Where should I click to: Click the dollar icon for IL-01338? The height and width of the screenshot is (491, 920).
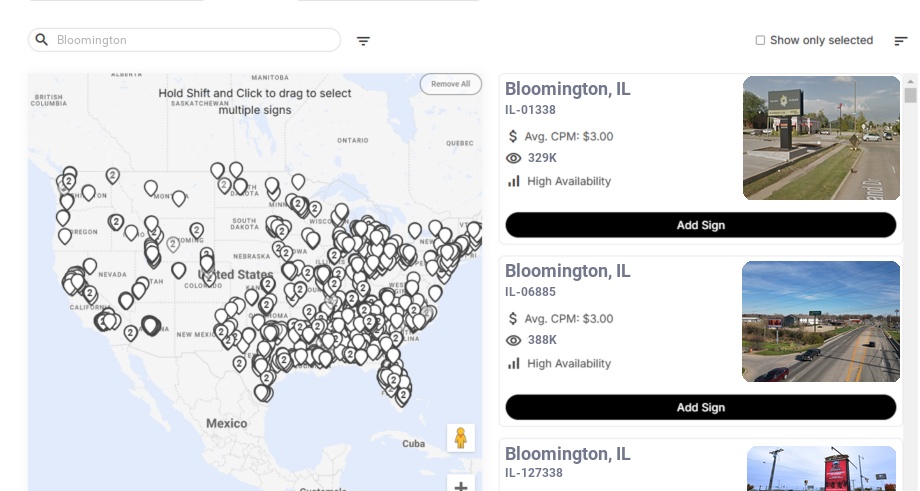514,136
